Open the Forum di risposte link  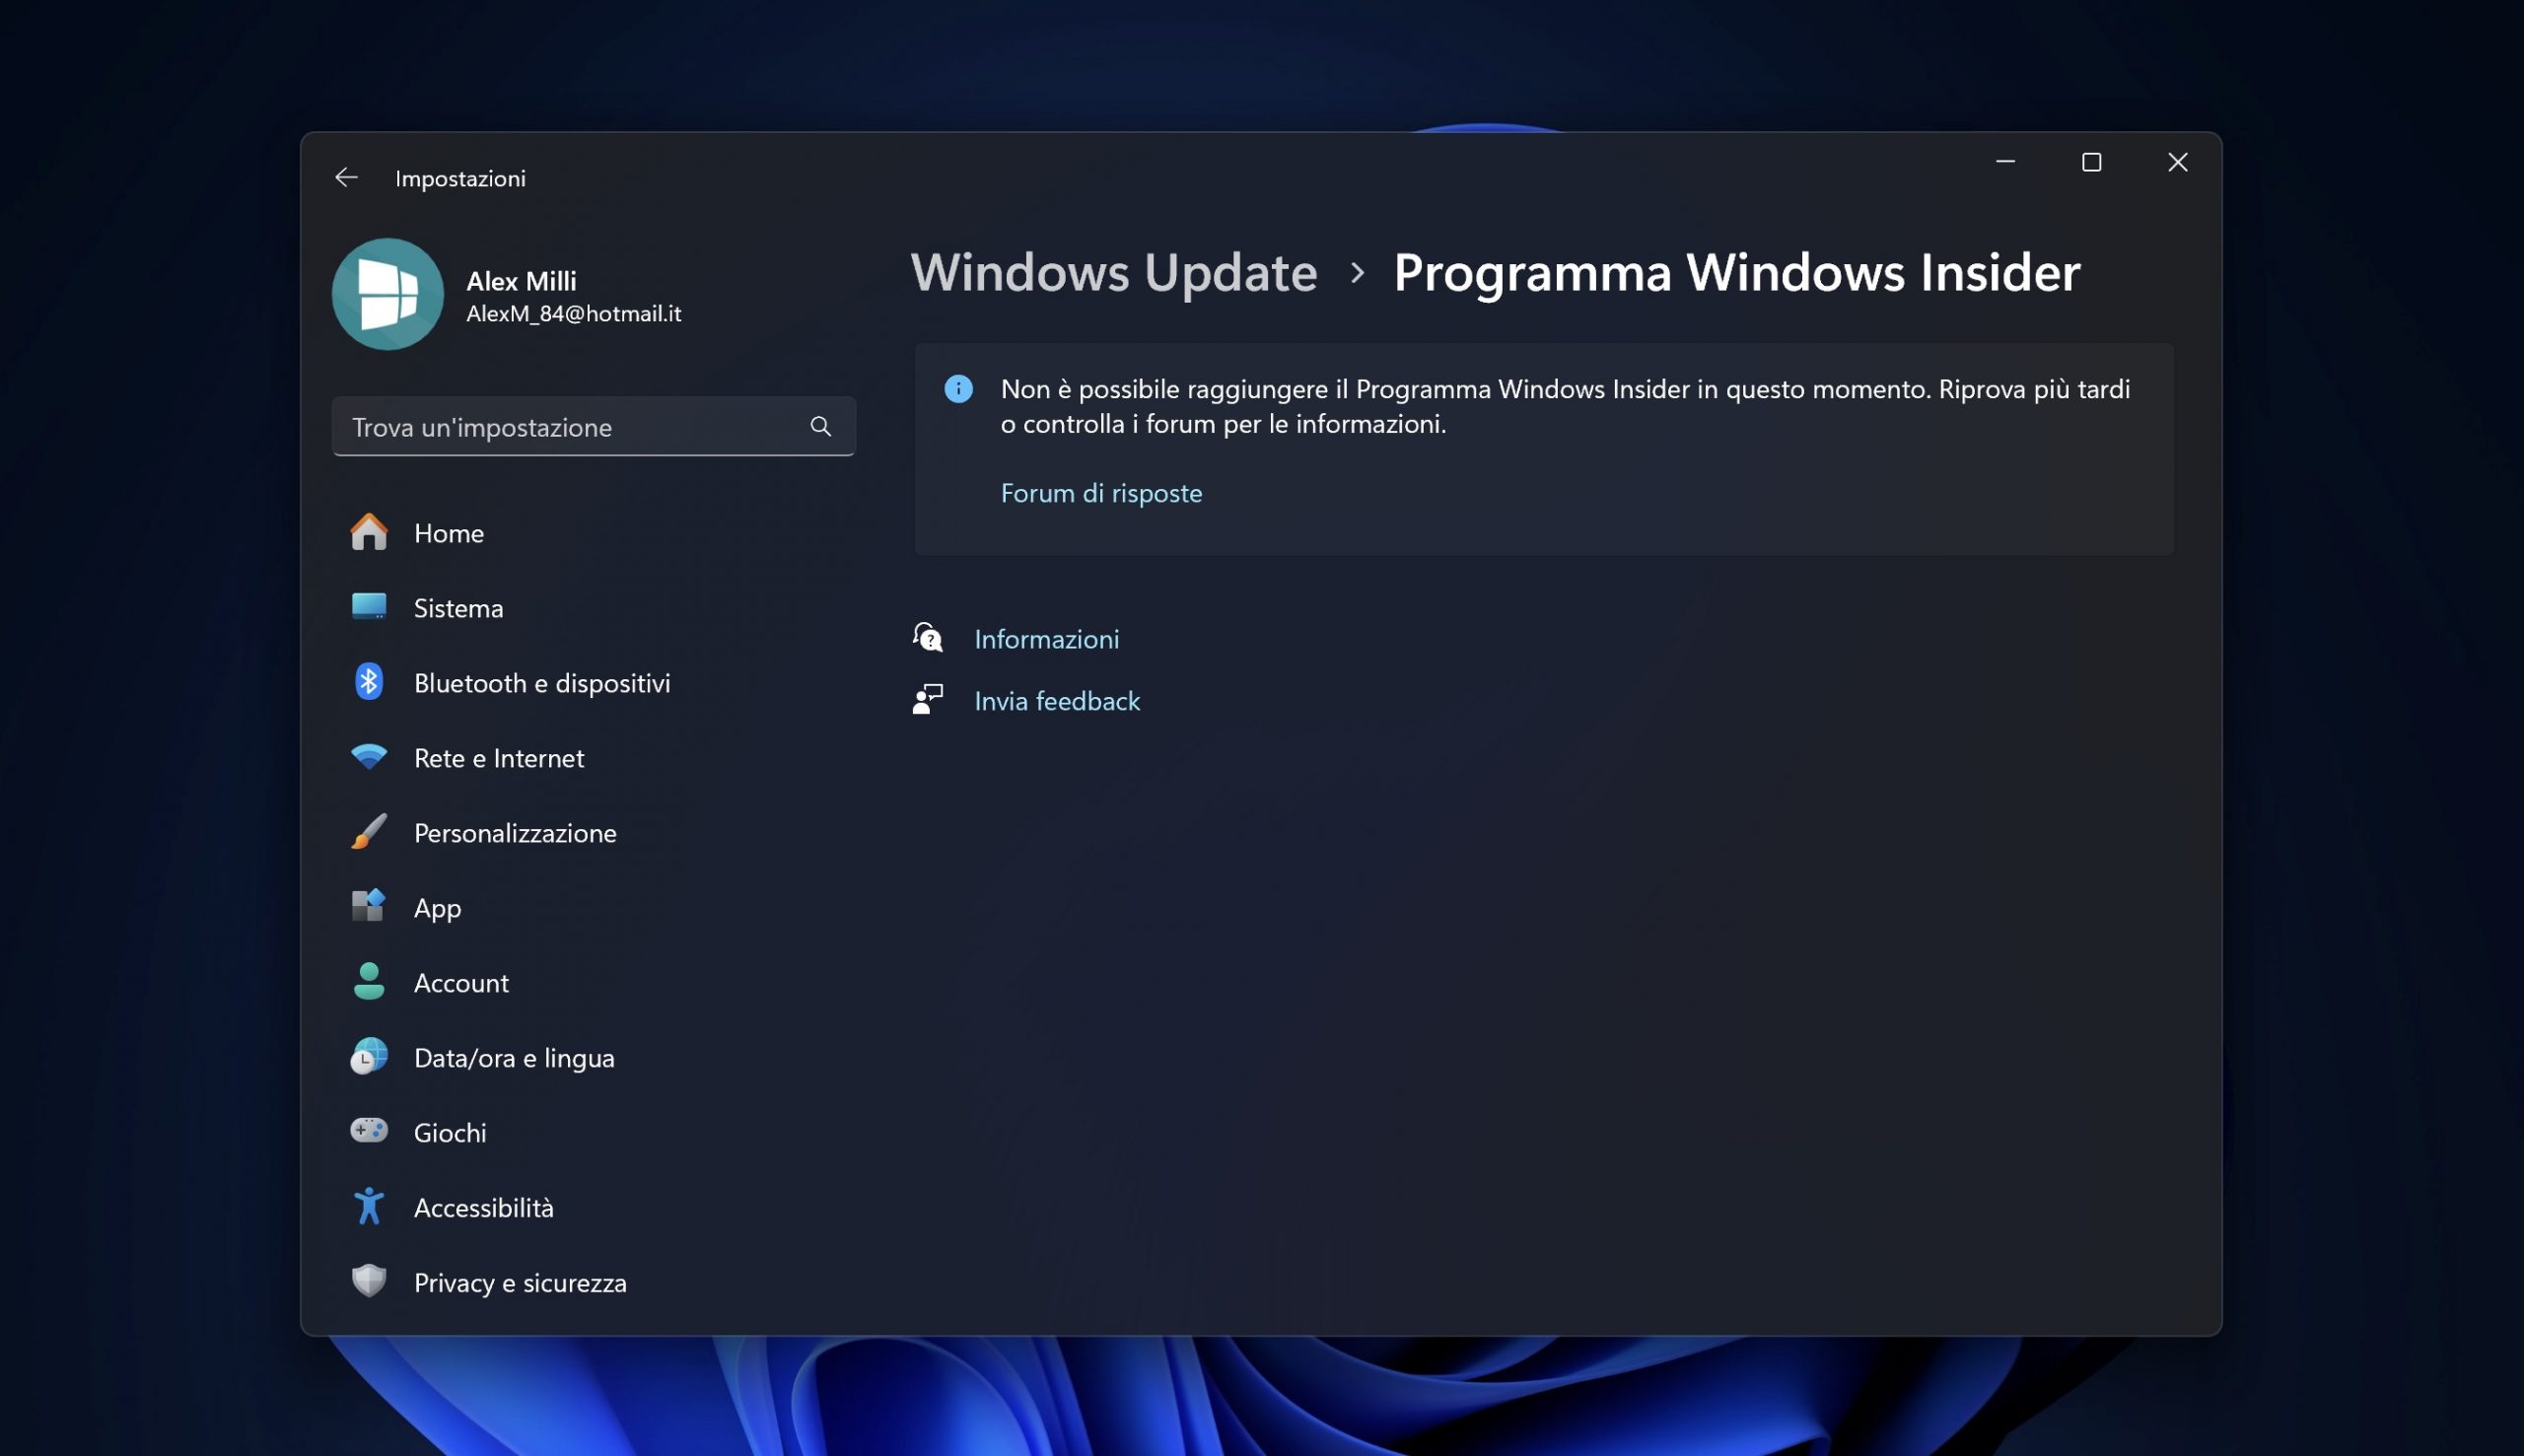tap(1101, 494)
